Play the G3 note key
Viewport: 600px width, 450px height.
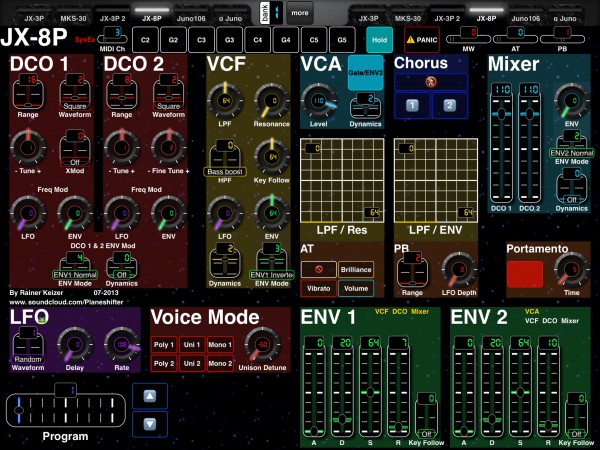229,40
